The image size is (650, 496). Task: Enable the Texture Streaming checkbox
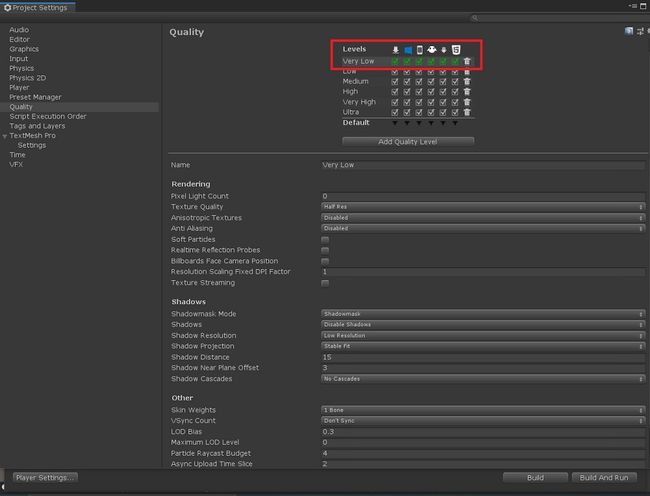coord(325,283)
